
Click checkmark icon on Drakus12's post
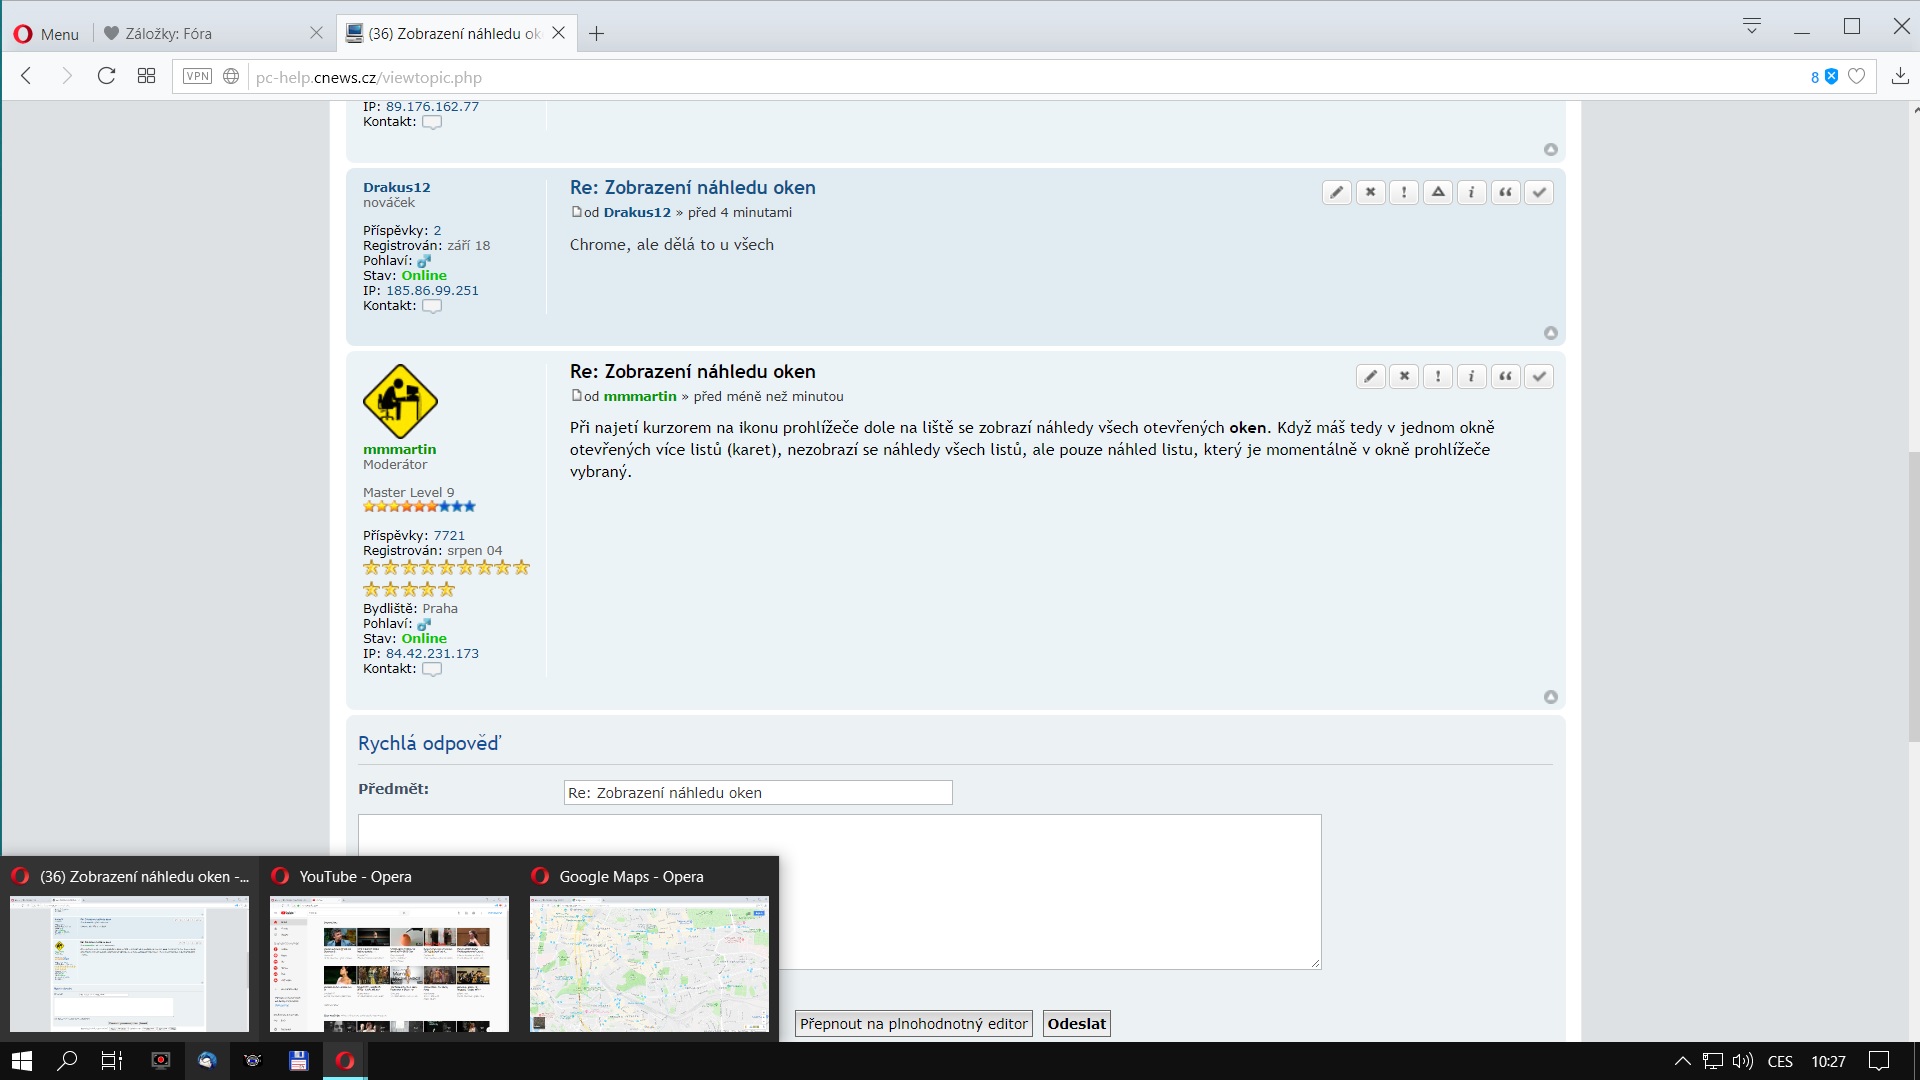(1539, 192)
